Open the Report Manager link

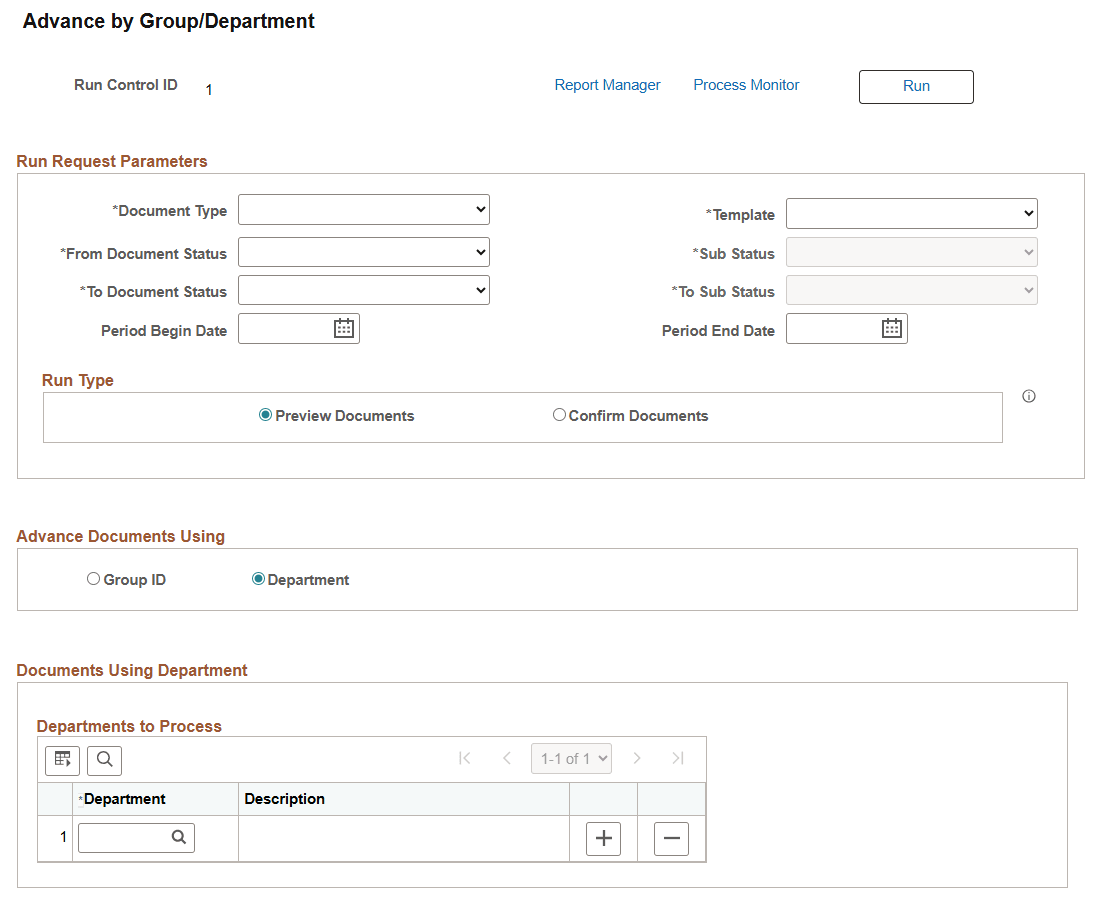point(607,85)
